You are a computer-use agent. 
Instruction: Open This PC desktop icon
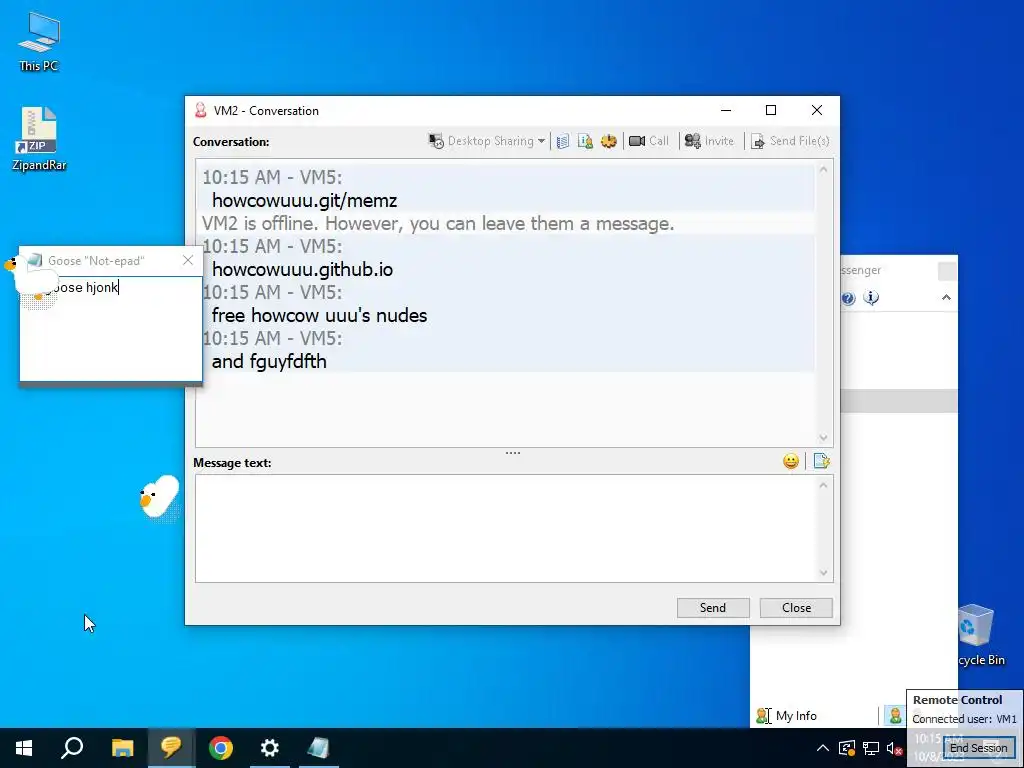(x=39, y=41)
